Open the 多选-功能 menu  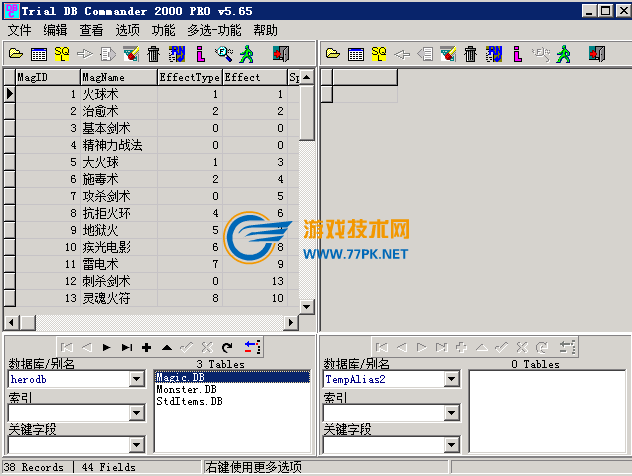point(214,30)
